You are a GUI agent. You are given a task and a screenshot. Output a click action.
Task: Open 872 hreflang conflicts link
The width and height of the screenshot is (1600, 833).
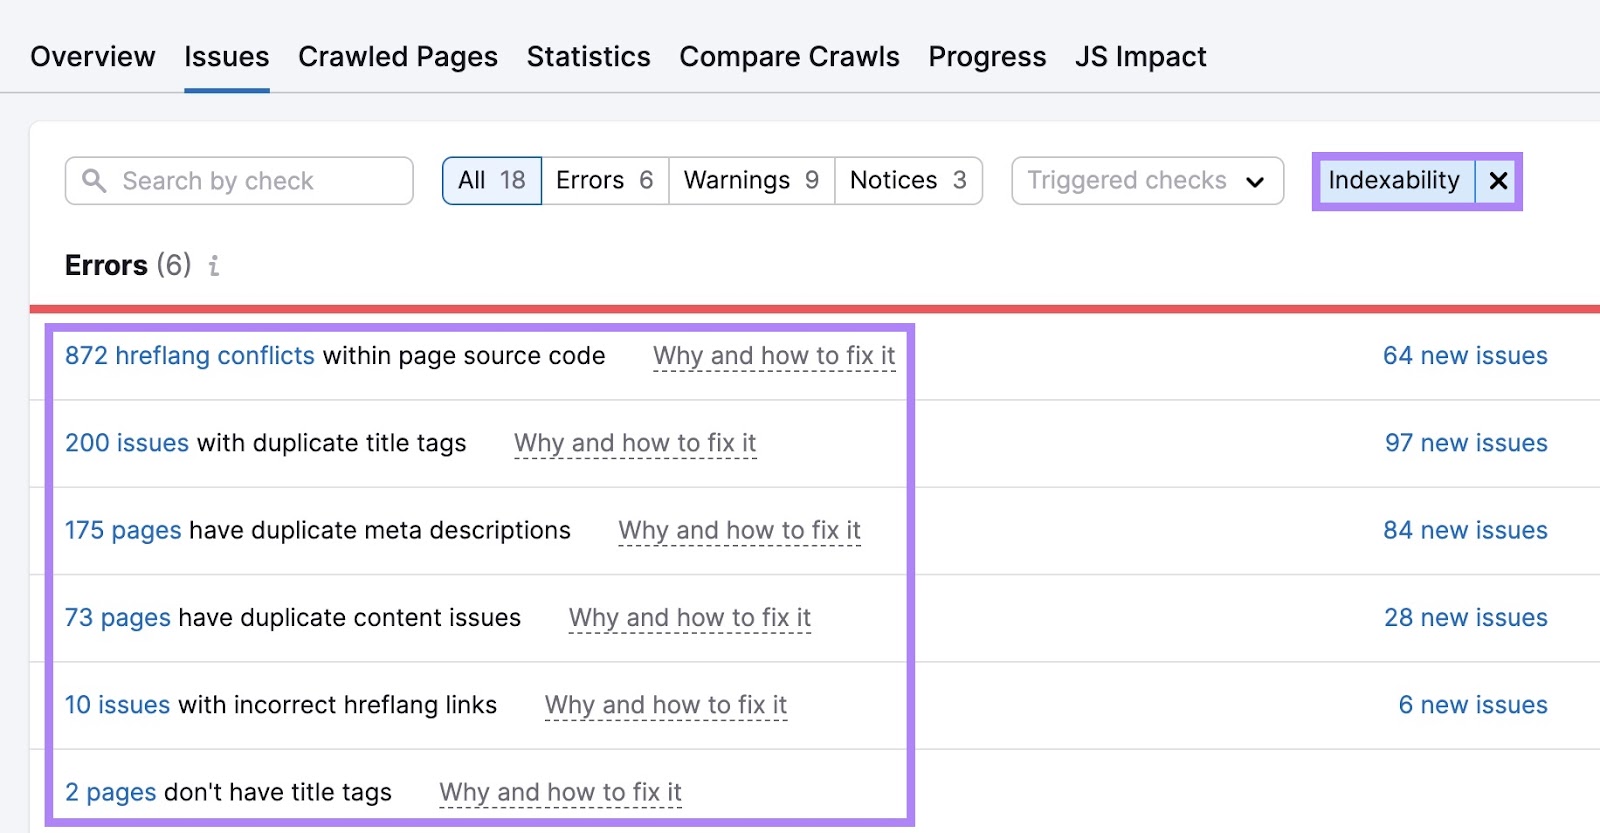pos(189,356)
